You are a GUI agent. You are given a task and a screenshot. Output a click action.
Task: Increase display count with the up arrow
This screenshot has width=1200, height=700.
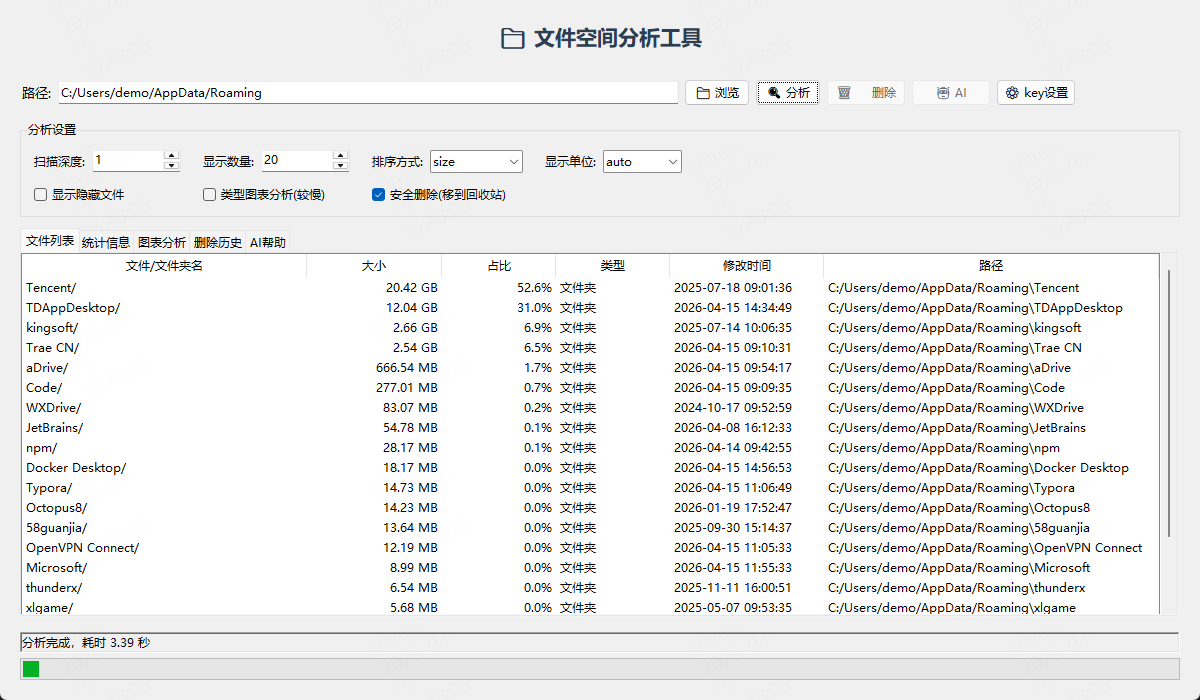pyautogui.click(x=341, y=156)
